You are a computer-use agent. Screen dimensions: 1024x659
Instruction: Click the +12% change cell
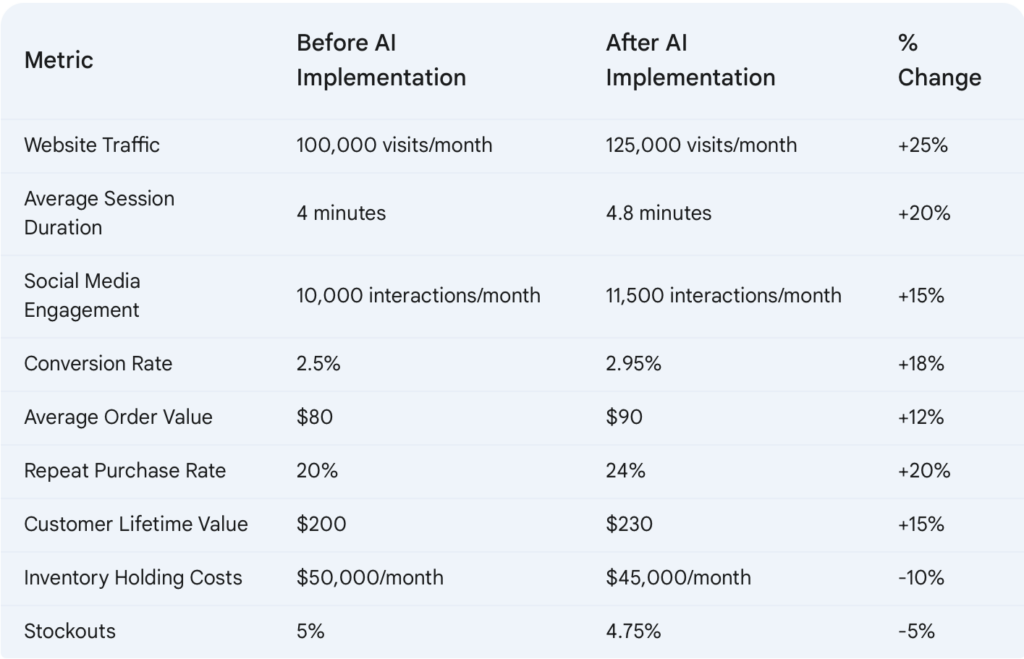[x=921, y=417]
